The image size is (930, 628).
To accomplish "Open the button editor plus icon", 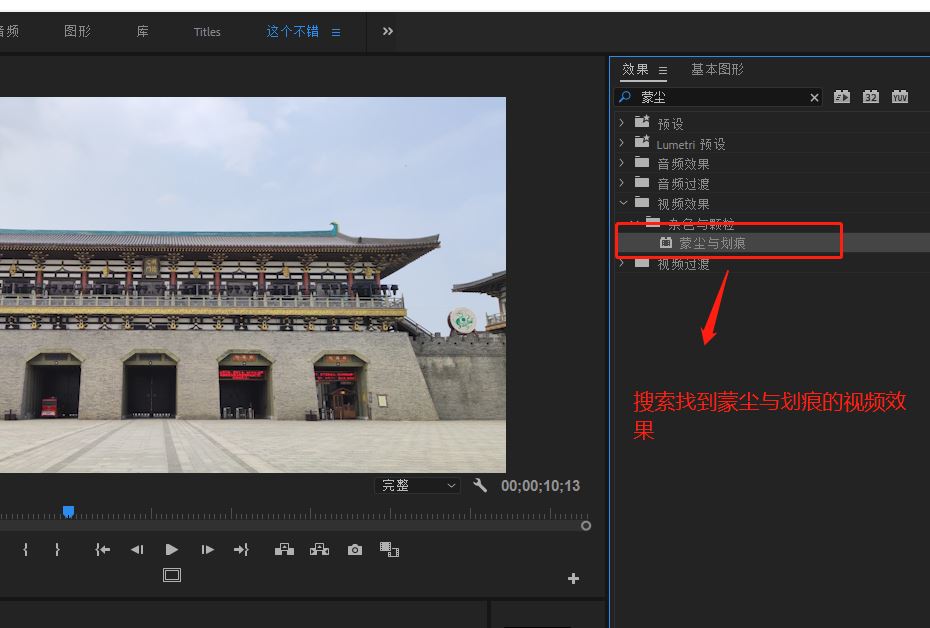I will [x=573, y=578].
